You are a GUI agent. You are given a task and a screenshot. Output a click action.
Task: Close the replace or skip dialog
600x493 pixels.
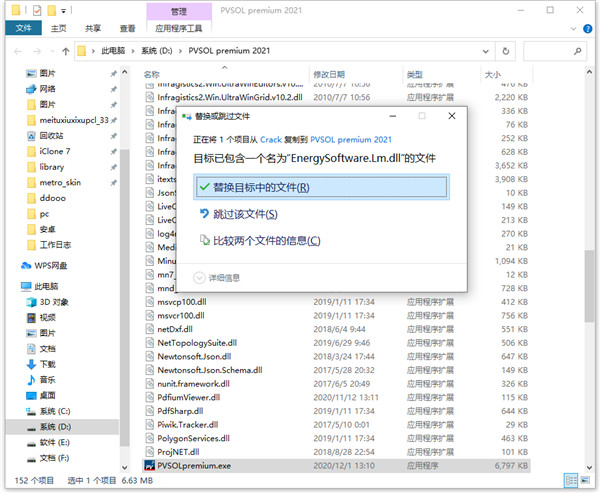click(452, 116)
